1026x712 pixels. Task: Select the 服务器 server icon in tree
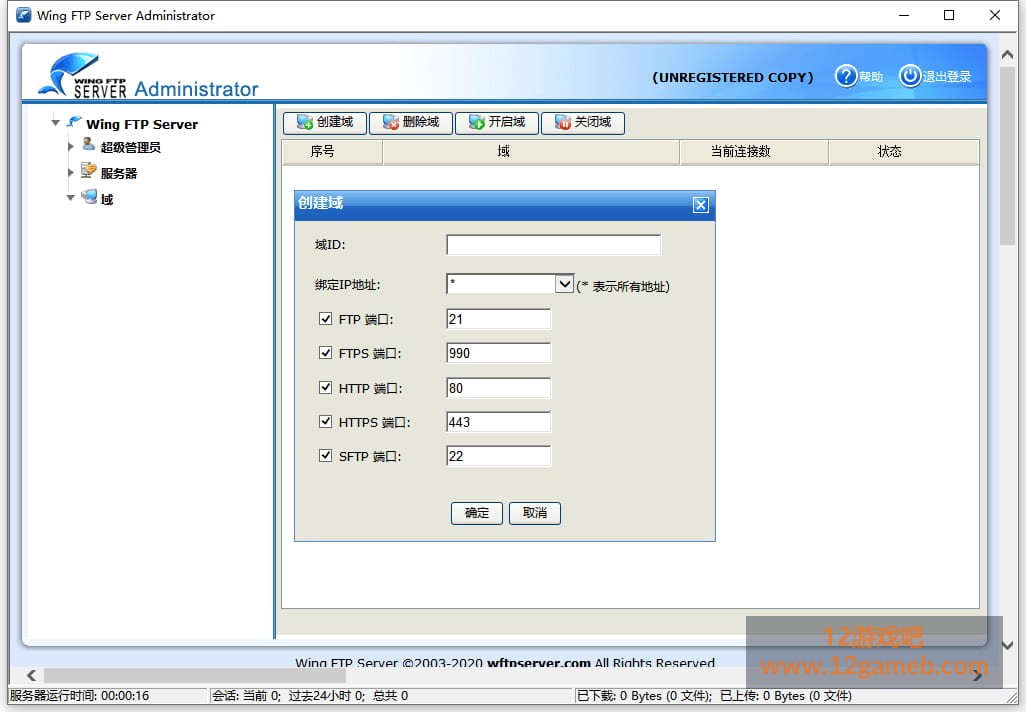89,171
